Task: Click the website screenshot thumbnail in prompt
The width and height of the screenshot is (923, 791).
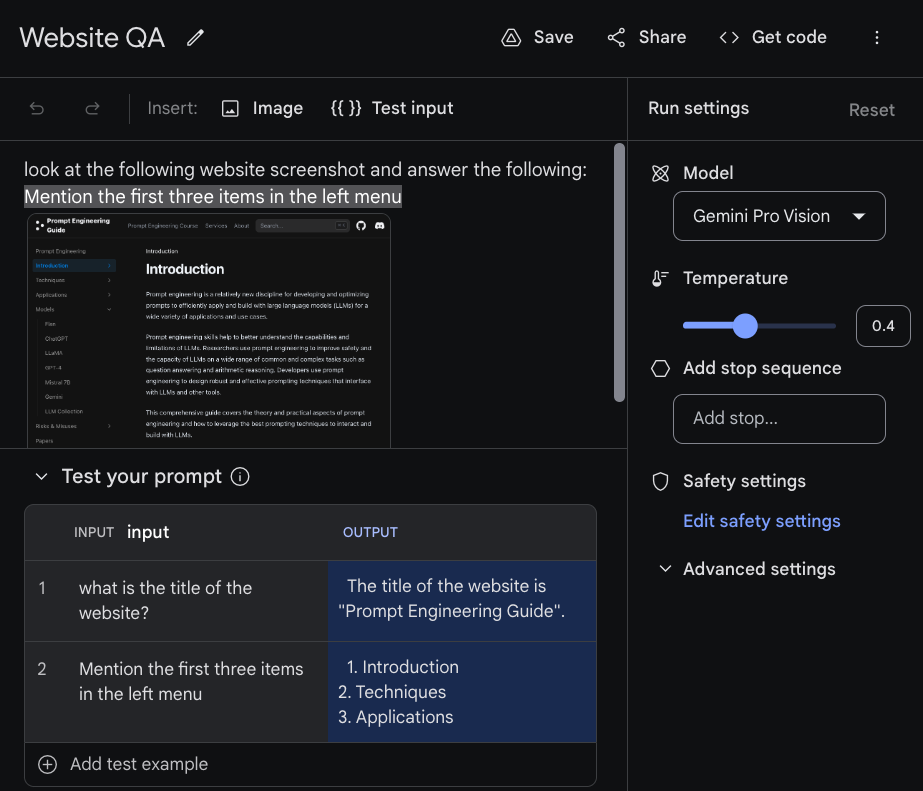Action: 208,328
